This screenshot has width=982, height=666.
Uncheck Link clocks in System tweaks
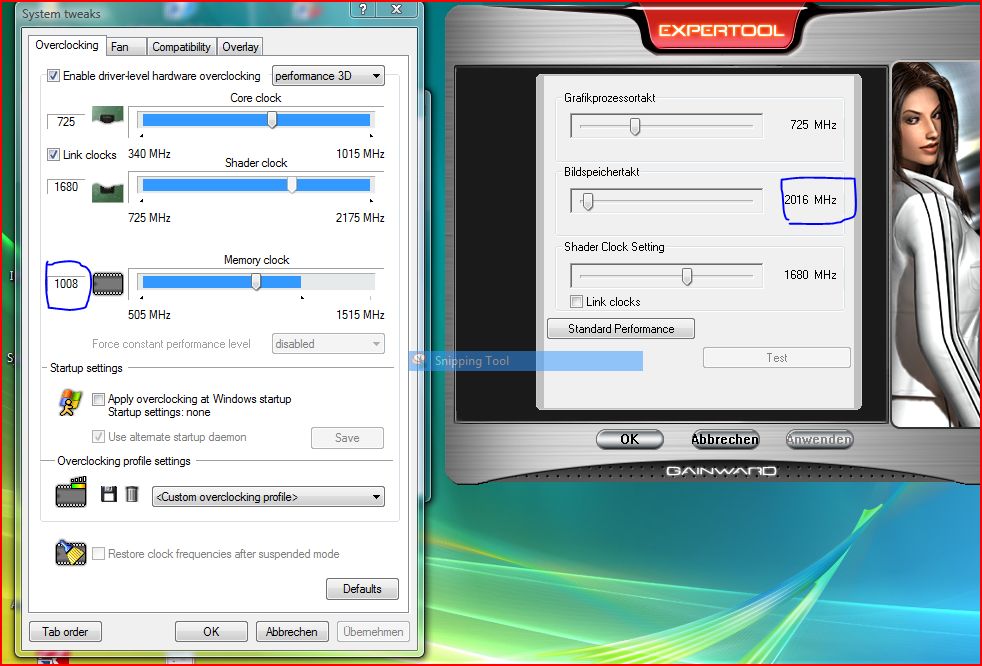[53, 154]
